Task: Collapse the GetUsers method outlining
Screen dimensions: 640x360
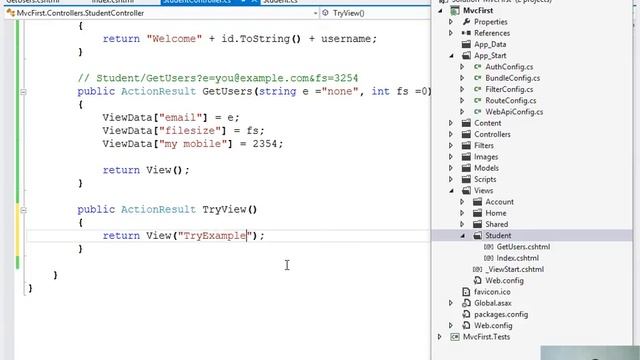Action: [x=23, y=92]
